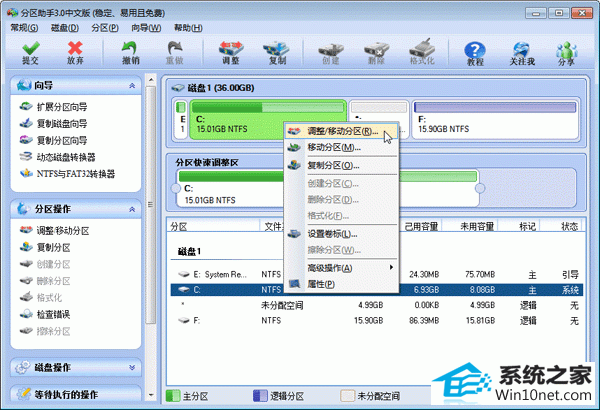This screenshot has height=410, width=600.
Task: Click the 提交 (Apply) toolbar icon
Action: pyautogui.click(x=30, y=52)
